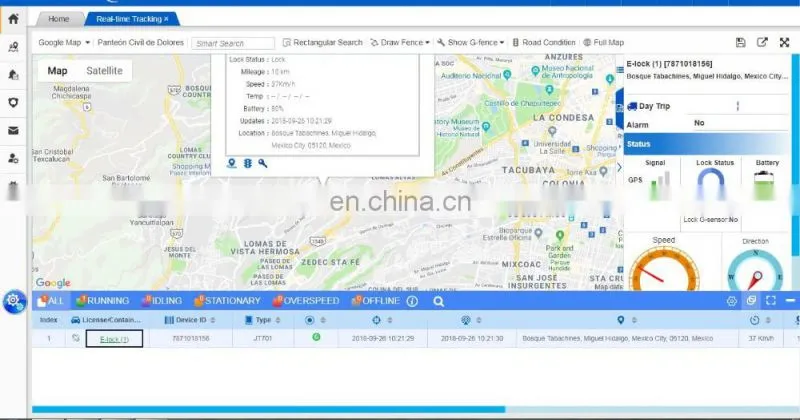
Task: Open search magnifier in status filter bar
Action: pos(438,302)
